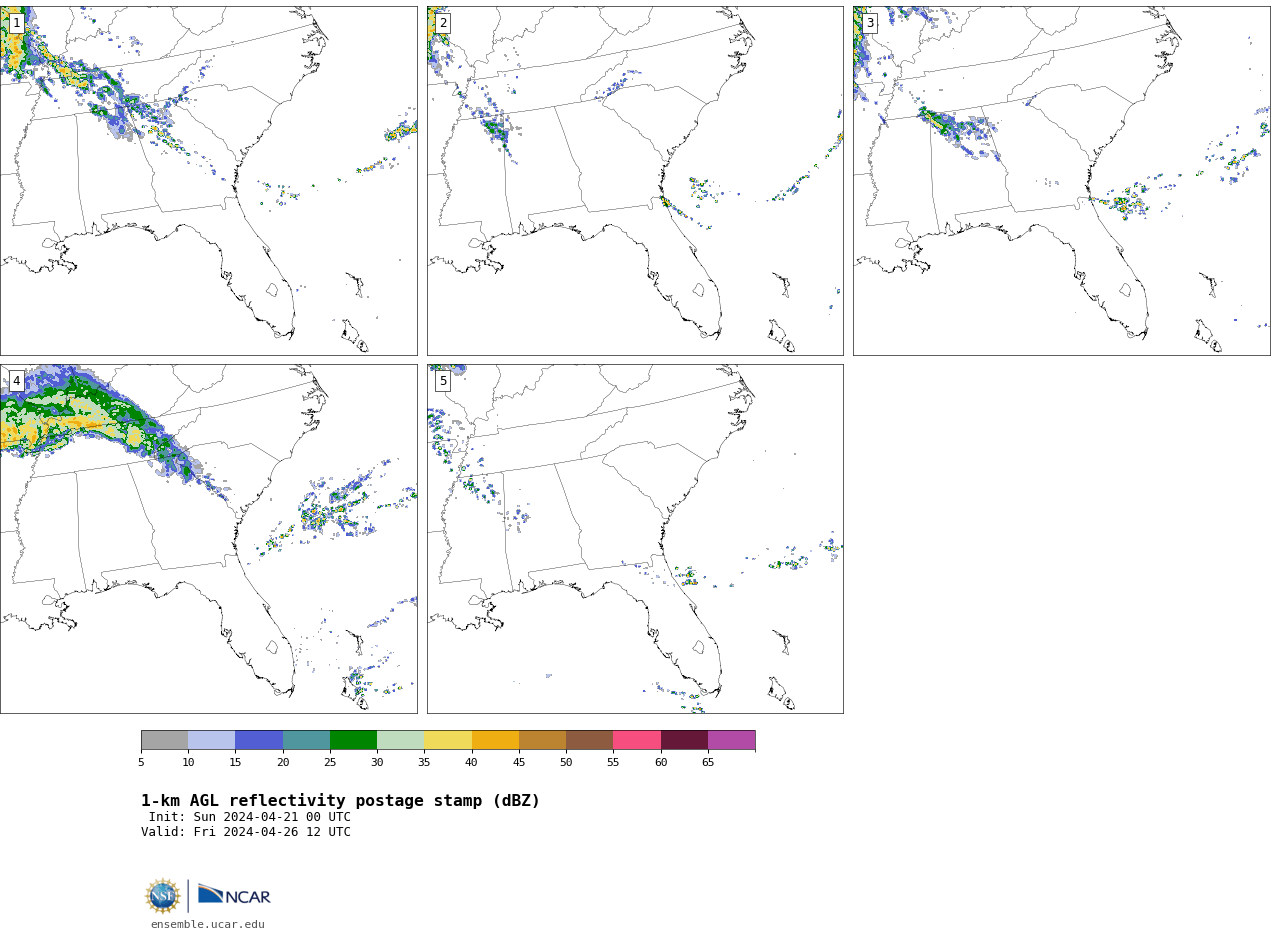
Task: Click the member label box '2'
Action: click(443, 23)
